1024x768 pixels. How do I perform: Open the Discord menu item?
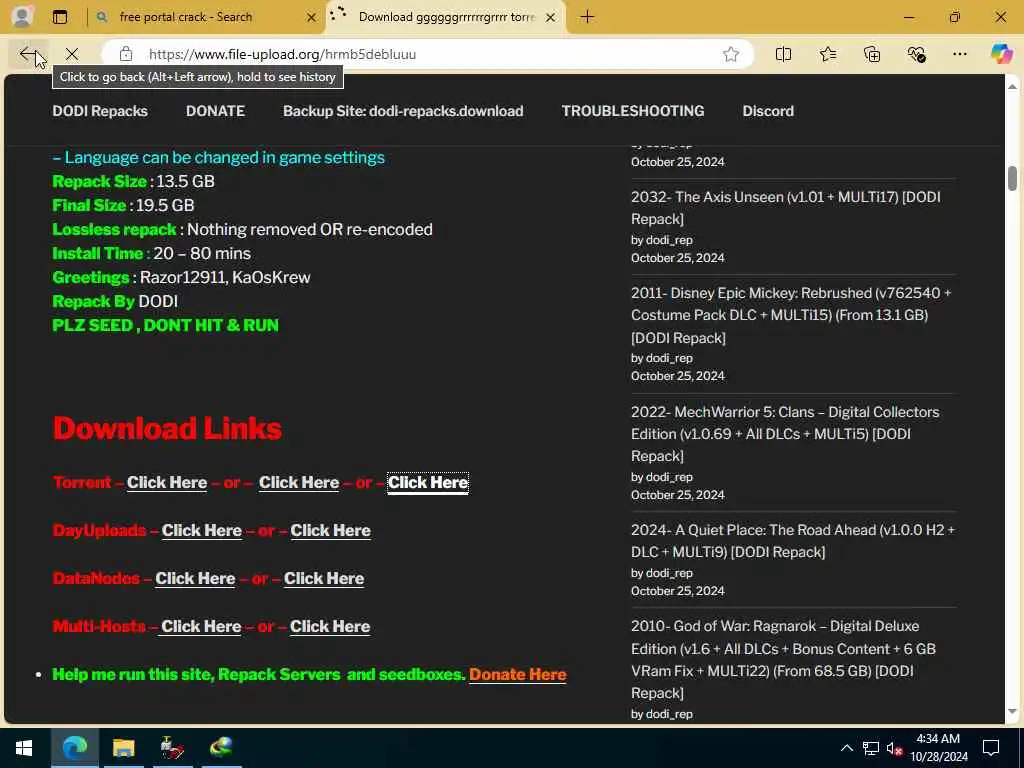(x=768, y=111)
